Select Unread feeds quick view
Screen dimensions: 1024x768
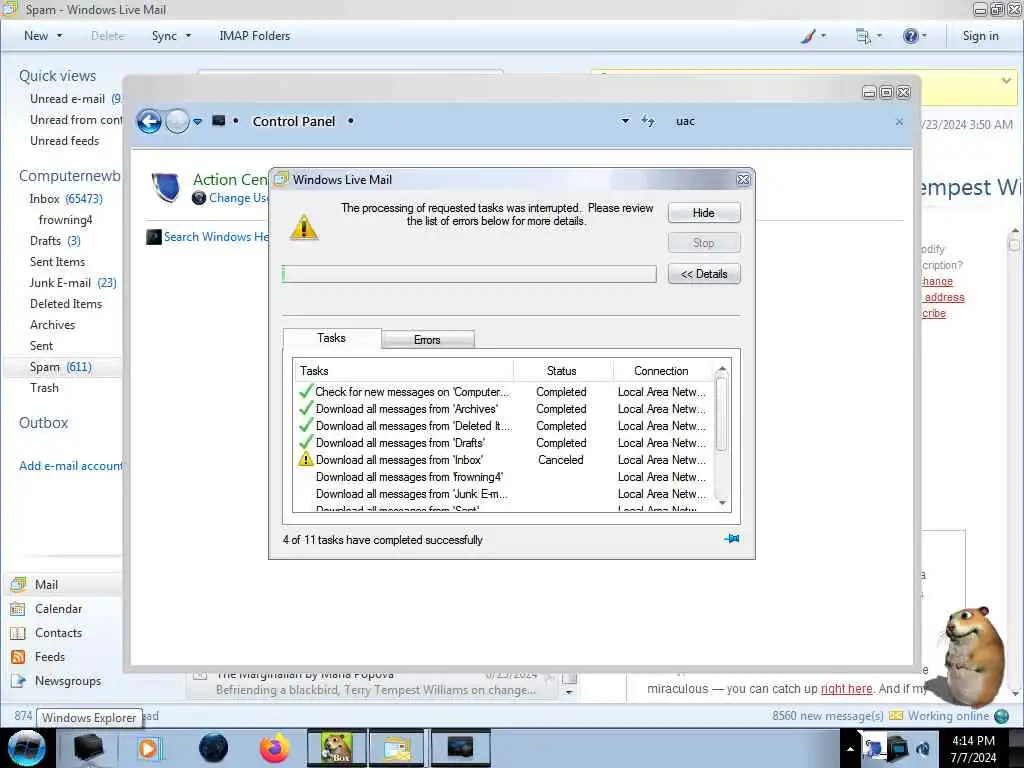tap(65, 140)
